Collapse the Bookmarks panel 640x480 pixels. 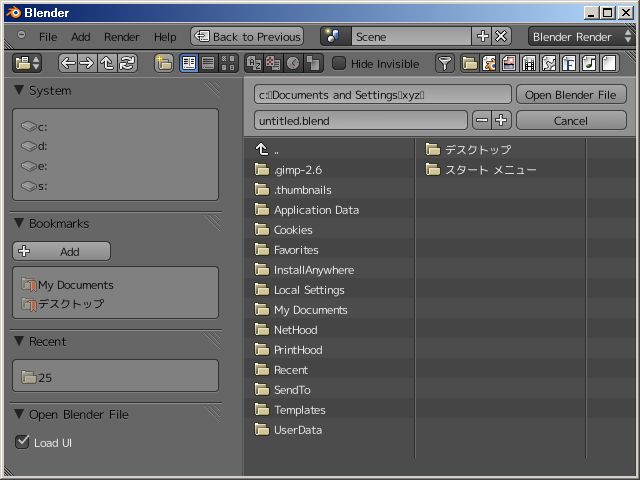point(19,223)
